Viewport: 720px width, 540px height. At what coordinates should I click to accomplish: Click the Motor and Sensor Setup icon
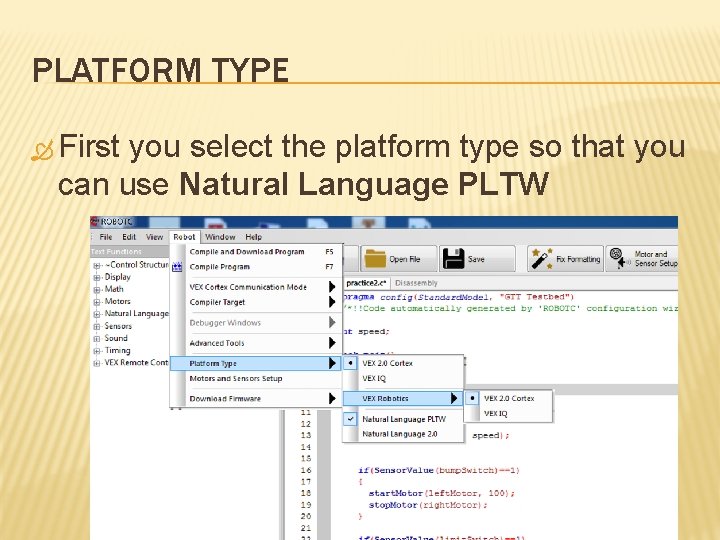point(620,259)
